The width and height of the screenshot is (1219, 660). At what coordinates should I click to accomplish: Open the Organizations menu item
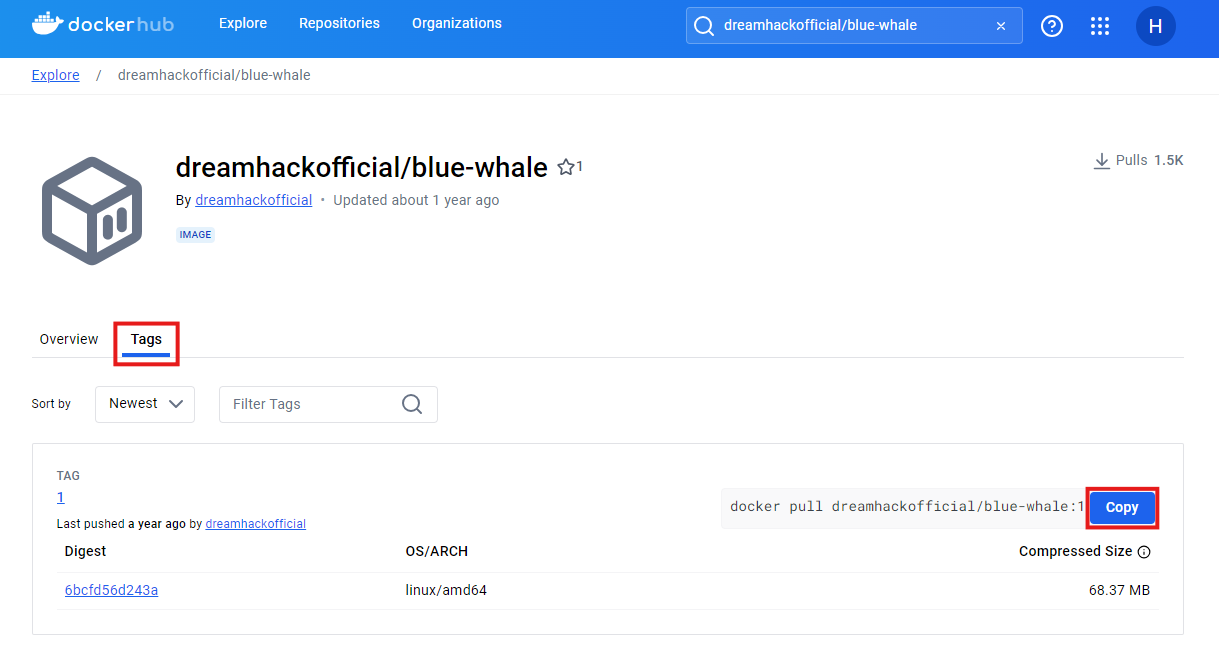456,23
